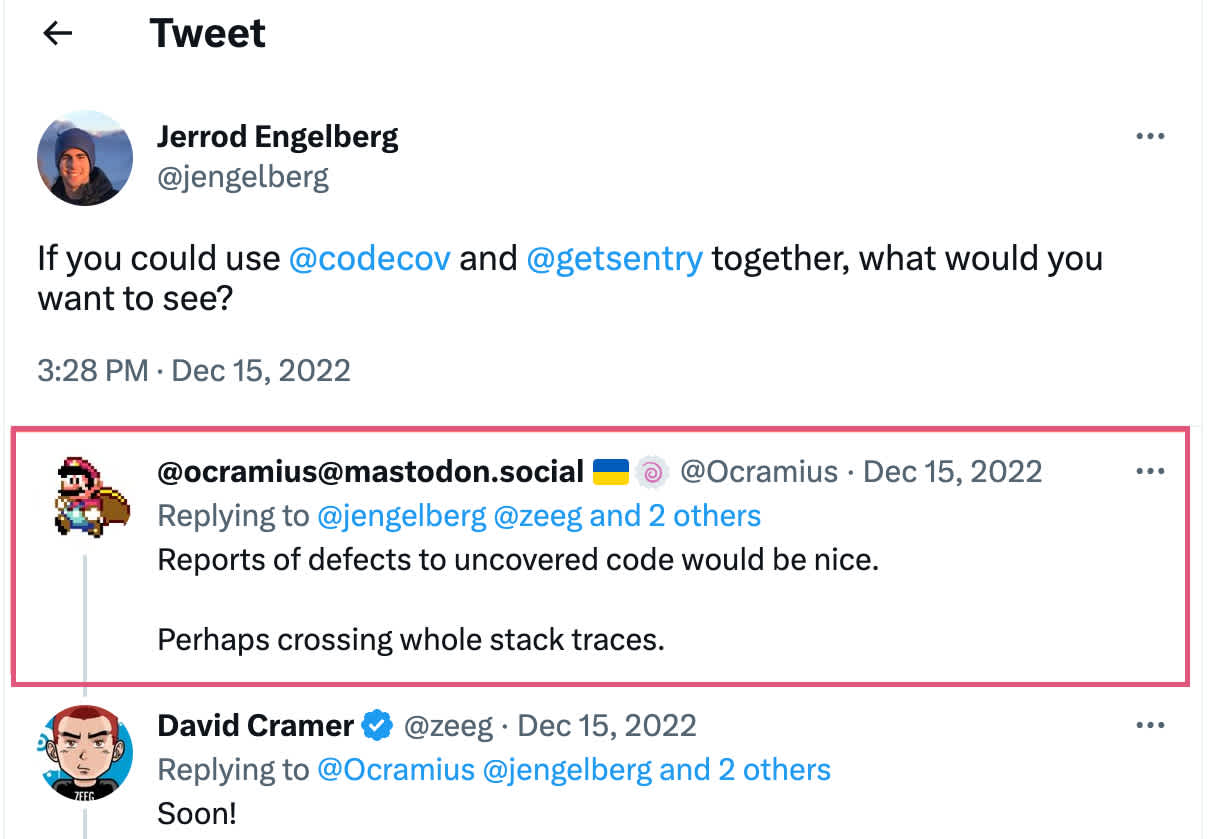Screen dimensions: 1228x839
Task: Click David Cramer's verified badge
Action: coord(376,726)
